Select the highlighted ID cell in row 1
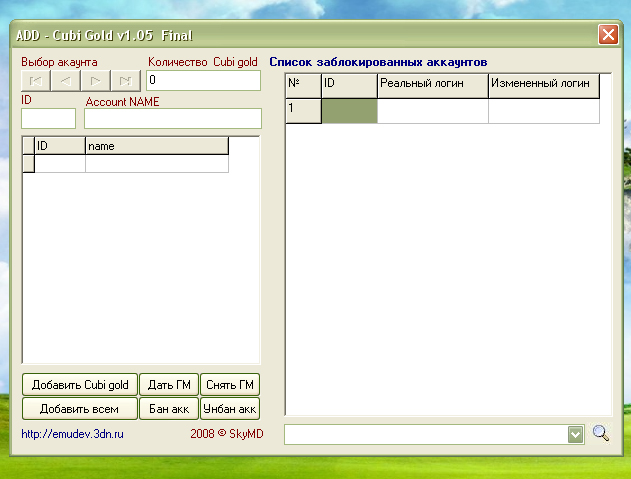Image resolution: width=631 pixels, height=479 pixels. click(349, 110)
